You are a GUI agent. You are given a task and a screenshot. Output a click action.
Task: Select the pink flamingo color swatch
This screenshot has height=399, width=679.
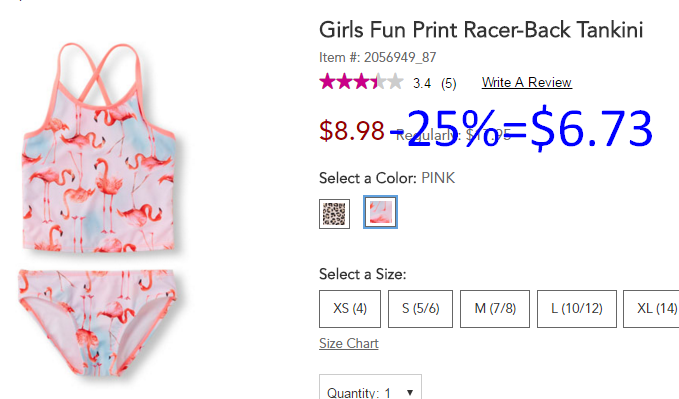pos(380,212)
